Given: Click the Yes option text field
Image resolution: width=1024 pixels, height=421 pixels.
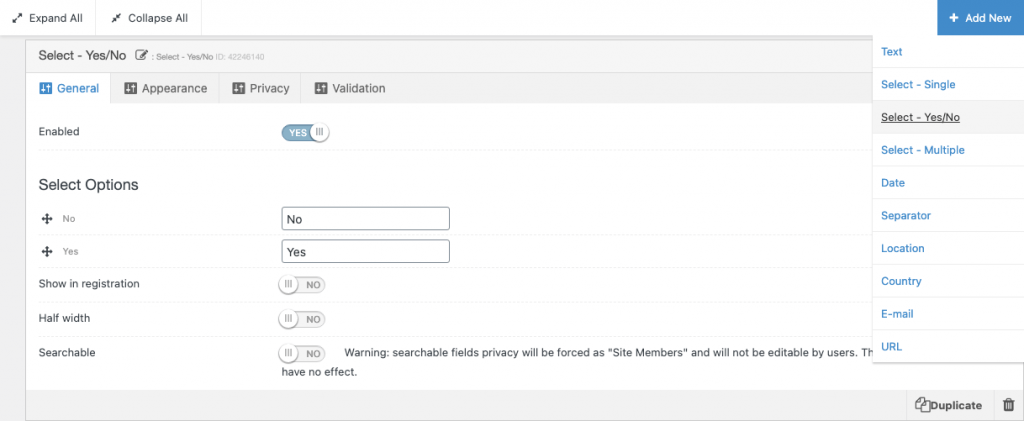Looking at the screenshot, I should click(x=366, y=251).
